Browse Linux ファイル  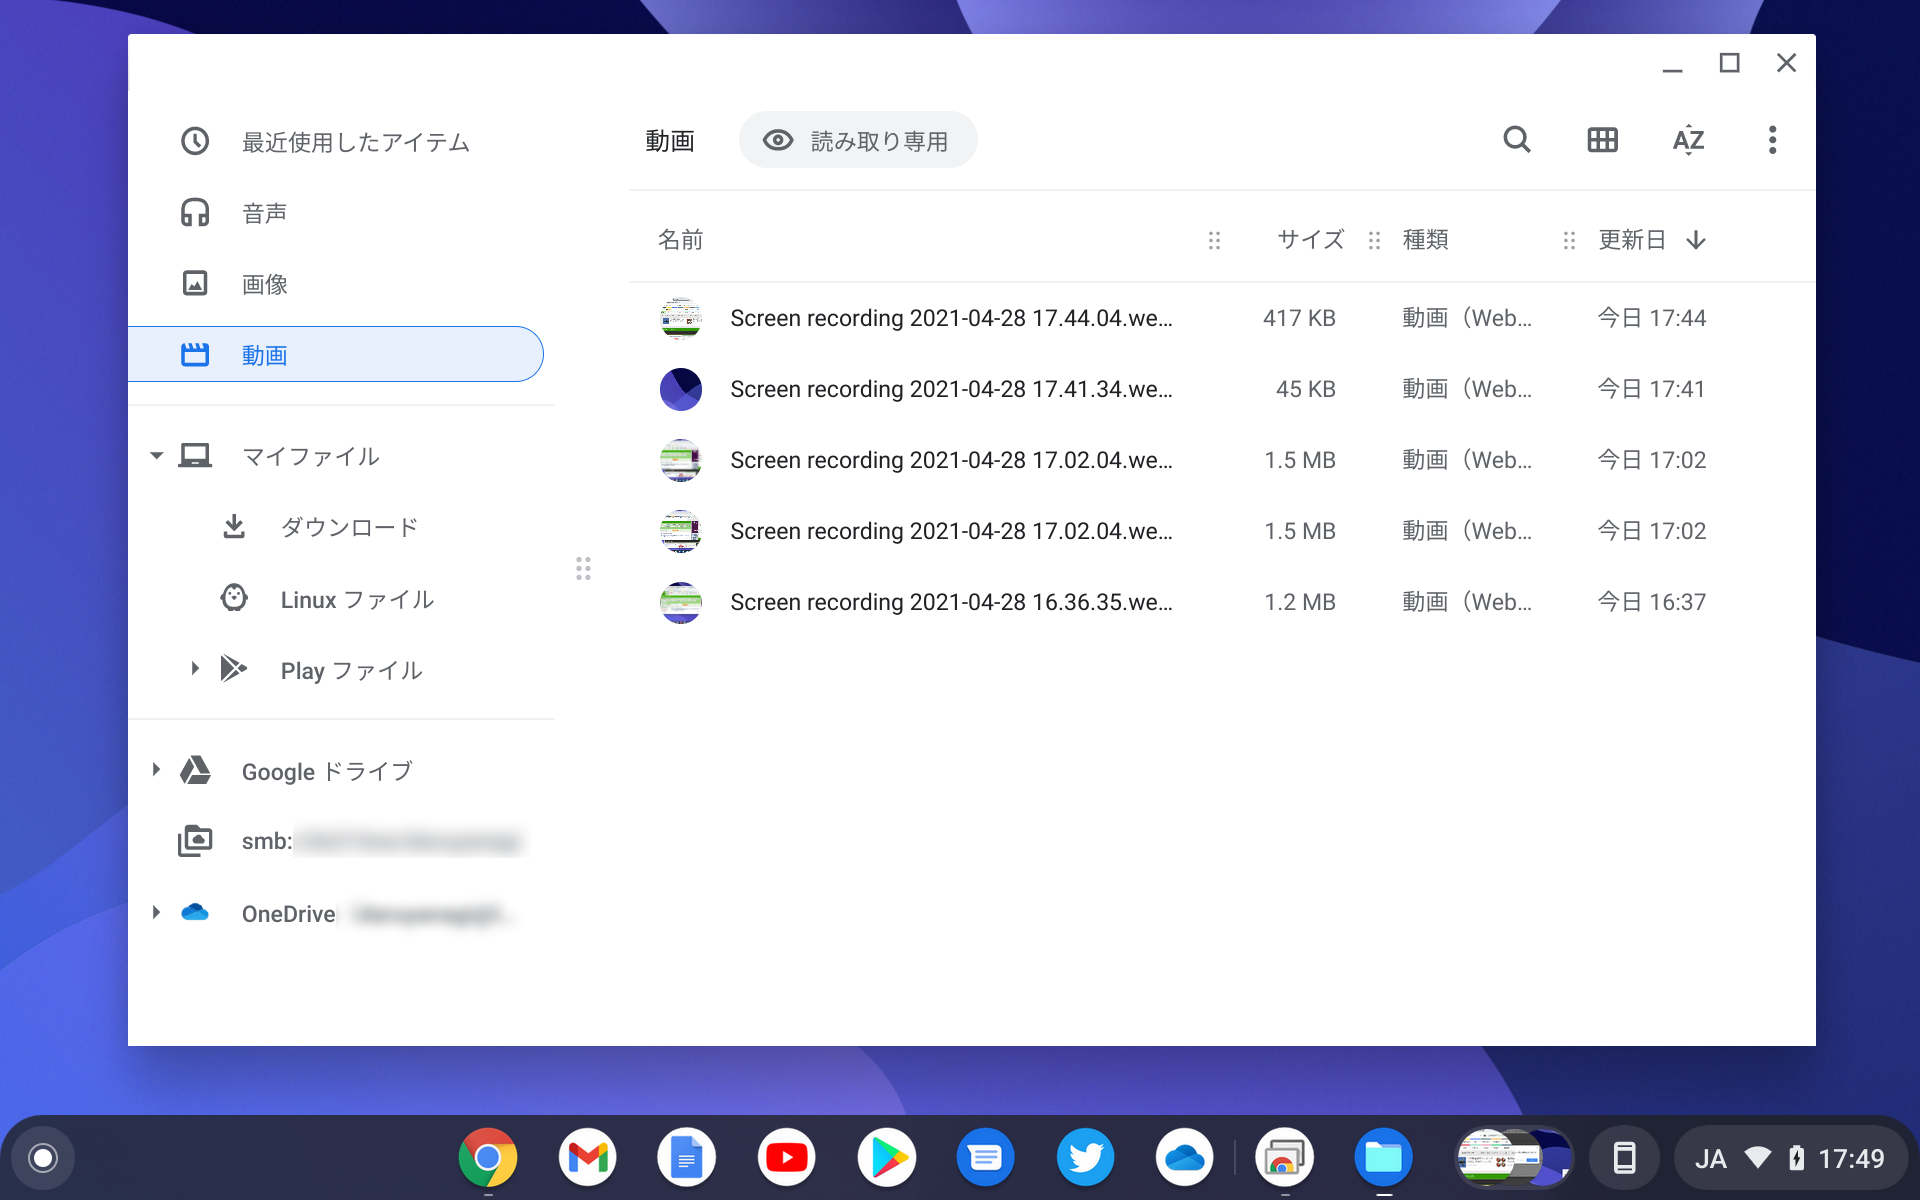pos(356,599)
